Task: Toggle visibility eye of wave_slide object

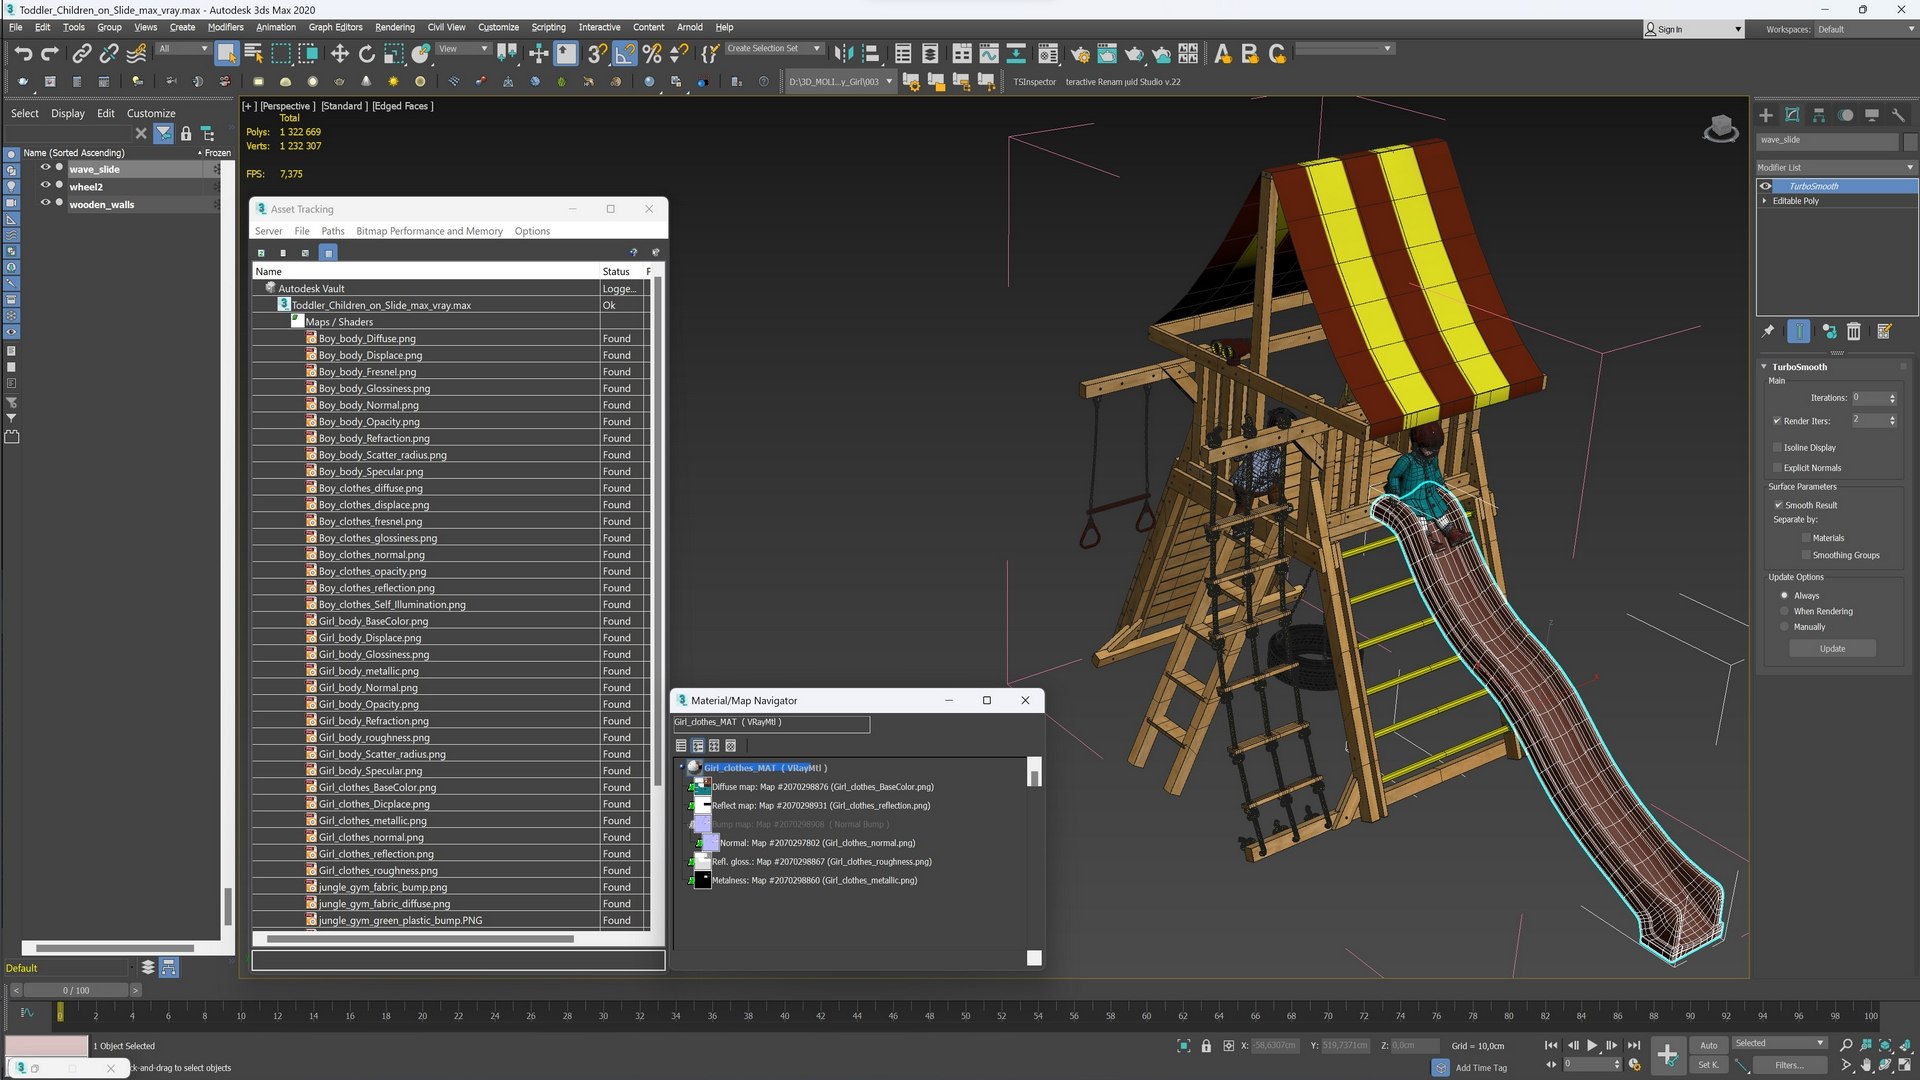Action: (x=45, y=169)
